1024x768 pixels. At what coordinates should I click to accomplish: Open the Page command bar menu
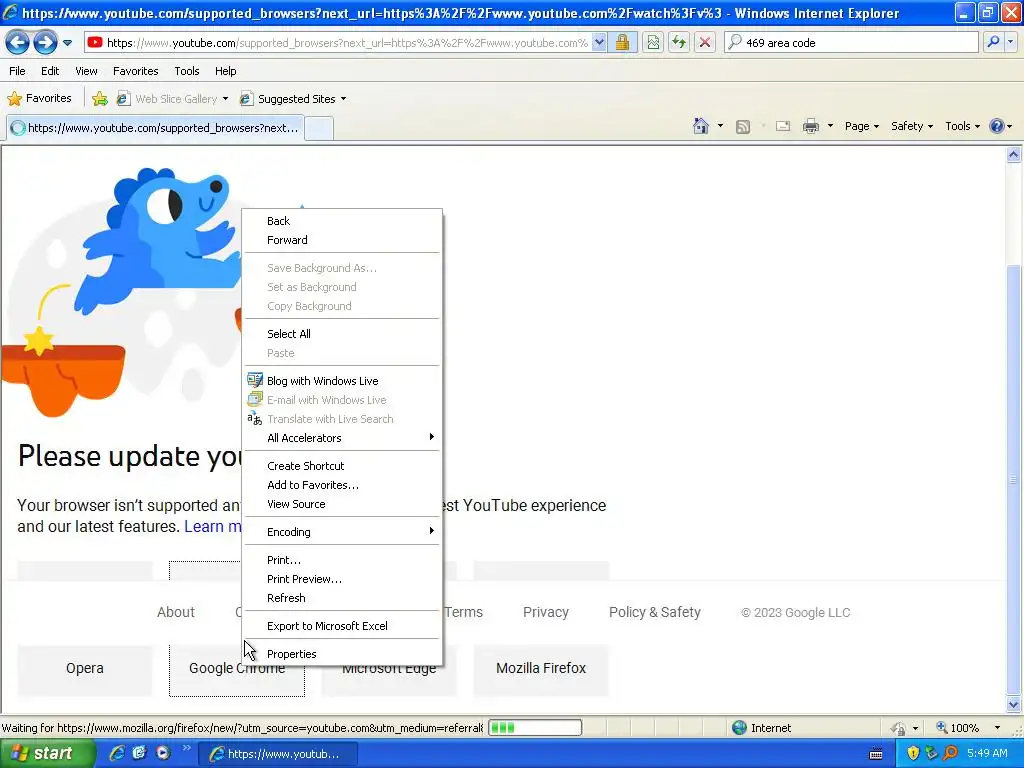[861, 126]
